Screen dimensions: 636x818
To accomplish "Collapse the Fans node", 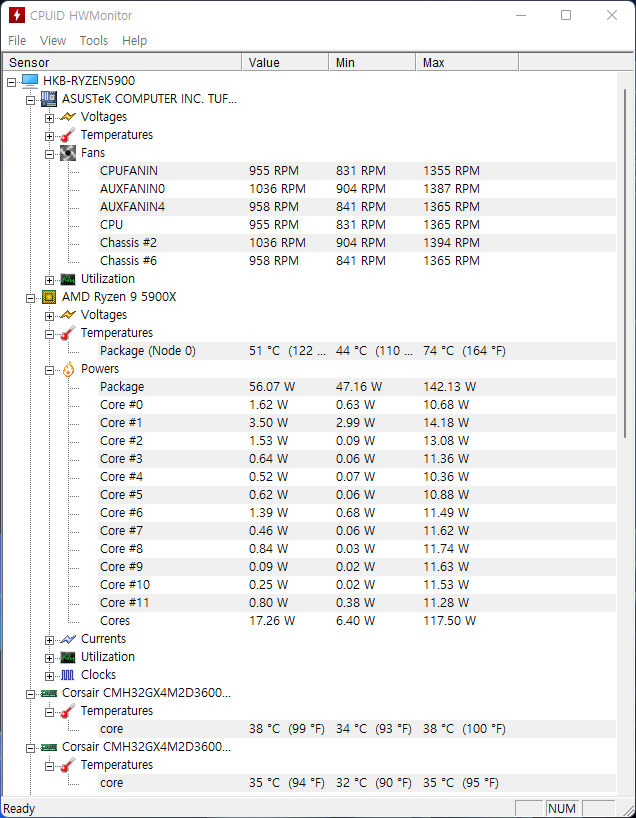I will (49, 154).
